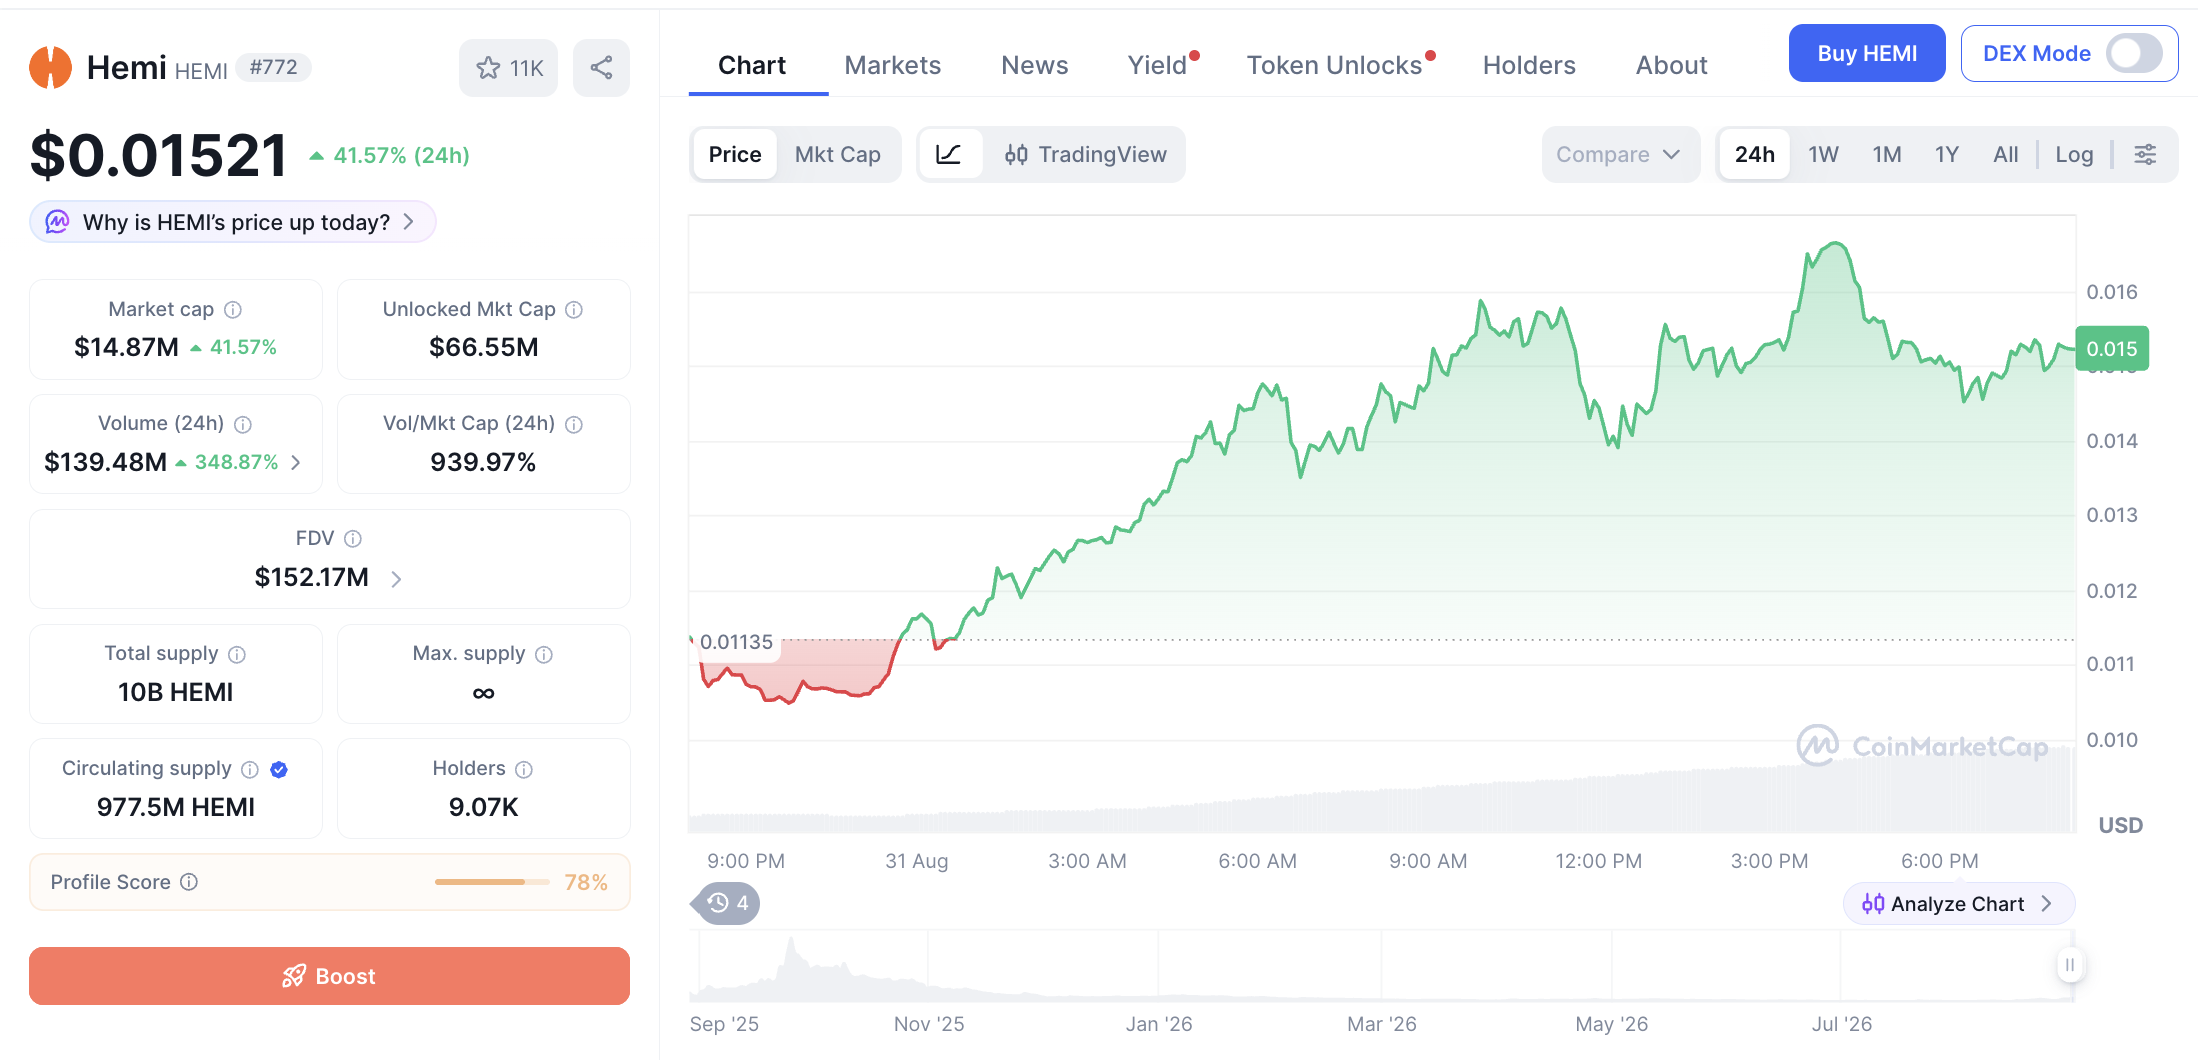Switch chart to Mkt Cap view
2198x1060 pixels.
coord(837,154)
